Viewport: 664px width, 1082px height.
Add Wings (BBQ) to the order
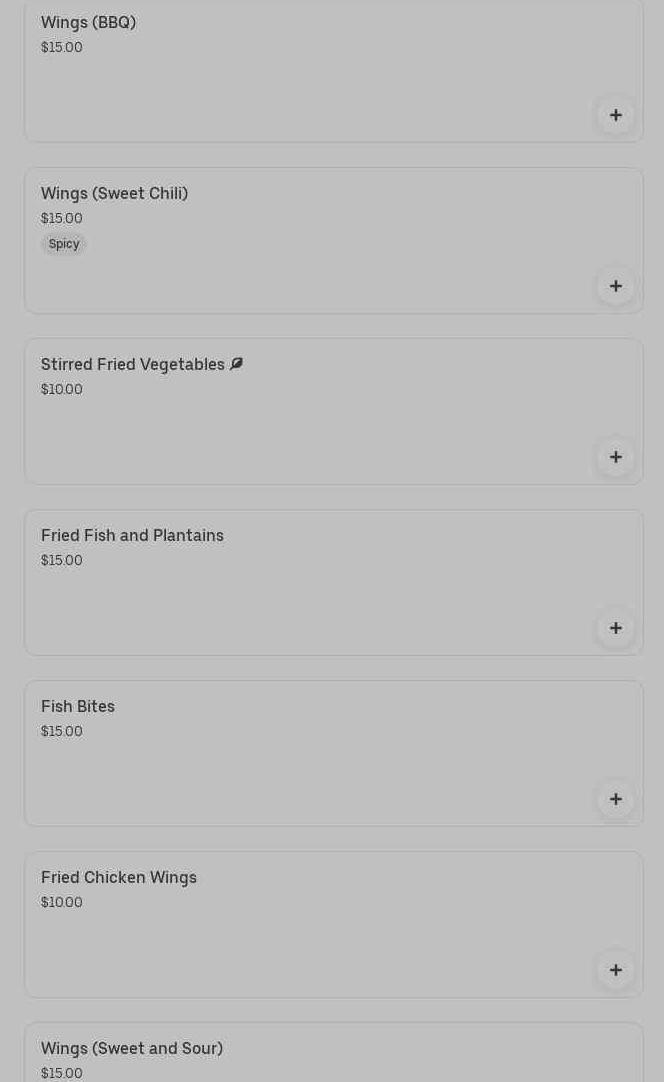[616, 115]
